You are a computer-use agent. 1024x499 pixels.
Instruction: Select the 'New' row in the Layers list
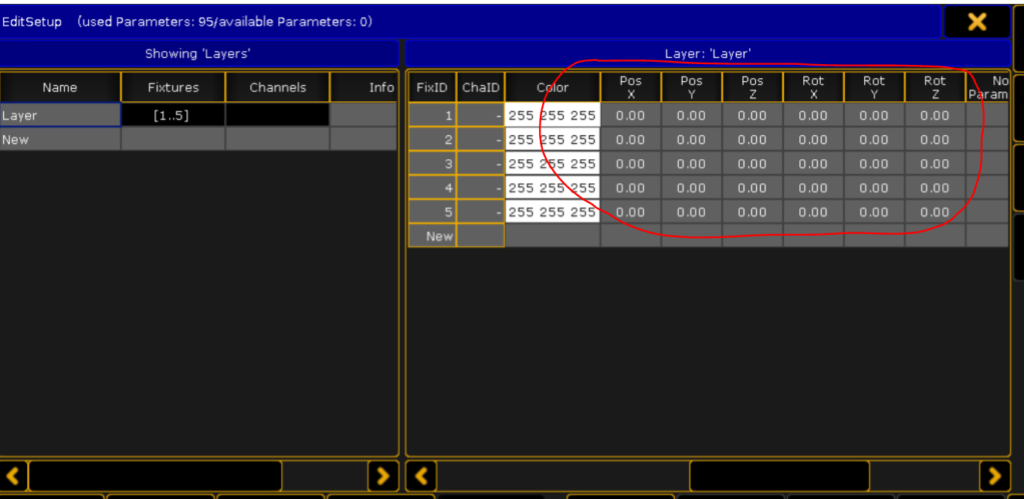(x=60, y=139)
